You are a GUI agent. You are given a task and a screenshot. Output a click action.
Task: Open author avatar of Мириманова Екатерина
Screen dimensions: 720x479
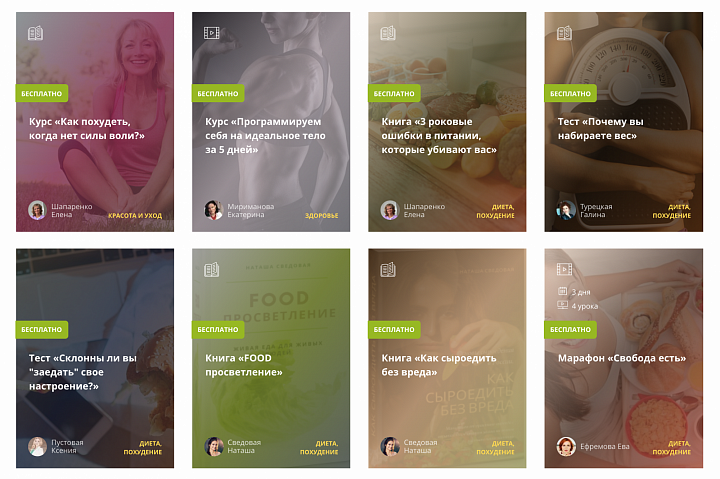click(x=214, y=210)
